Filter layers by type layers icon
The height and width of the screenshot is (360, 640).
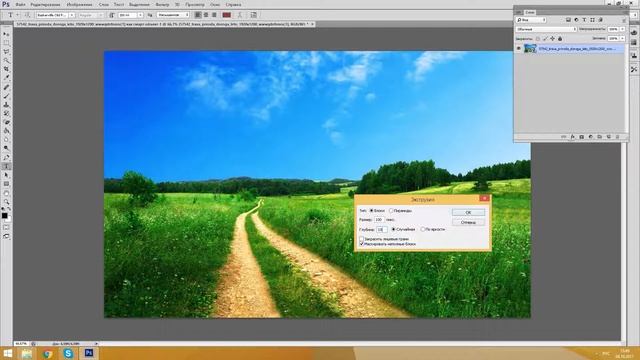[x=584, y=20]
